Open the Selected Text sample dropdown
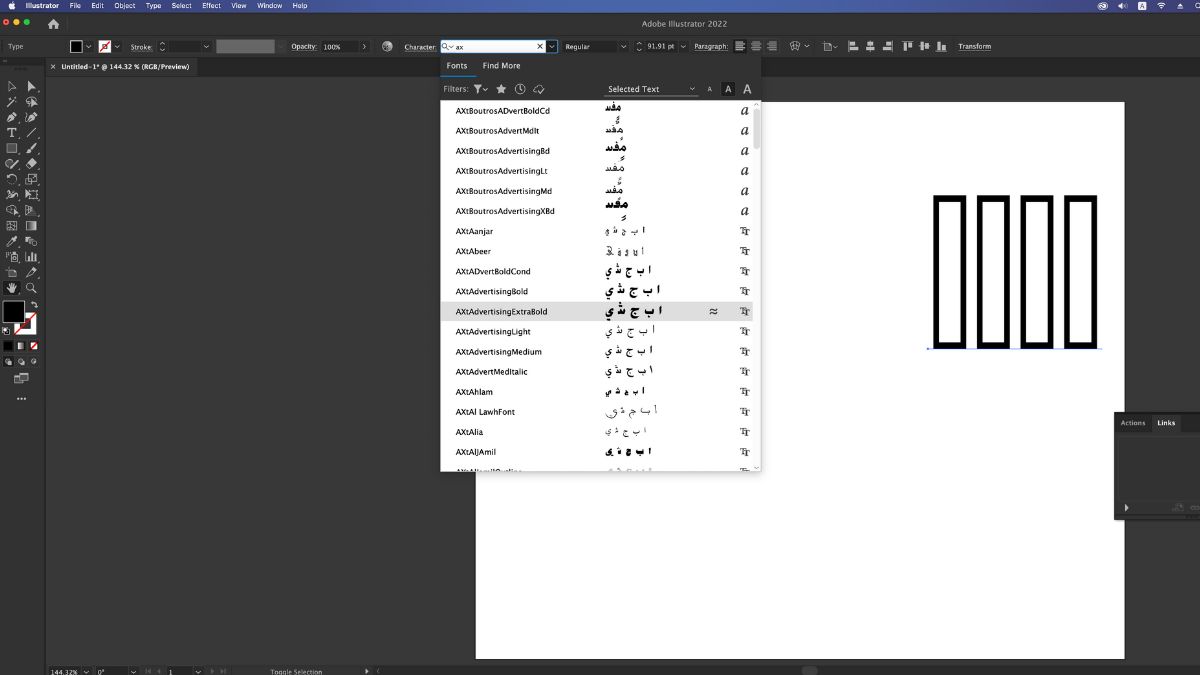This screenshot has height=675, width=1200. pyautogui.click(x=651, y=89)
